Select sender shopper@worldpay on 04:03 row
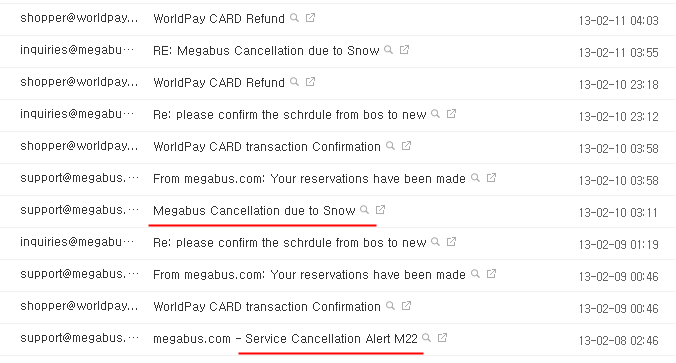The image size is (676, 363). pyautogui.click(x=79, y=18)
